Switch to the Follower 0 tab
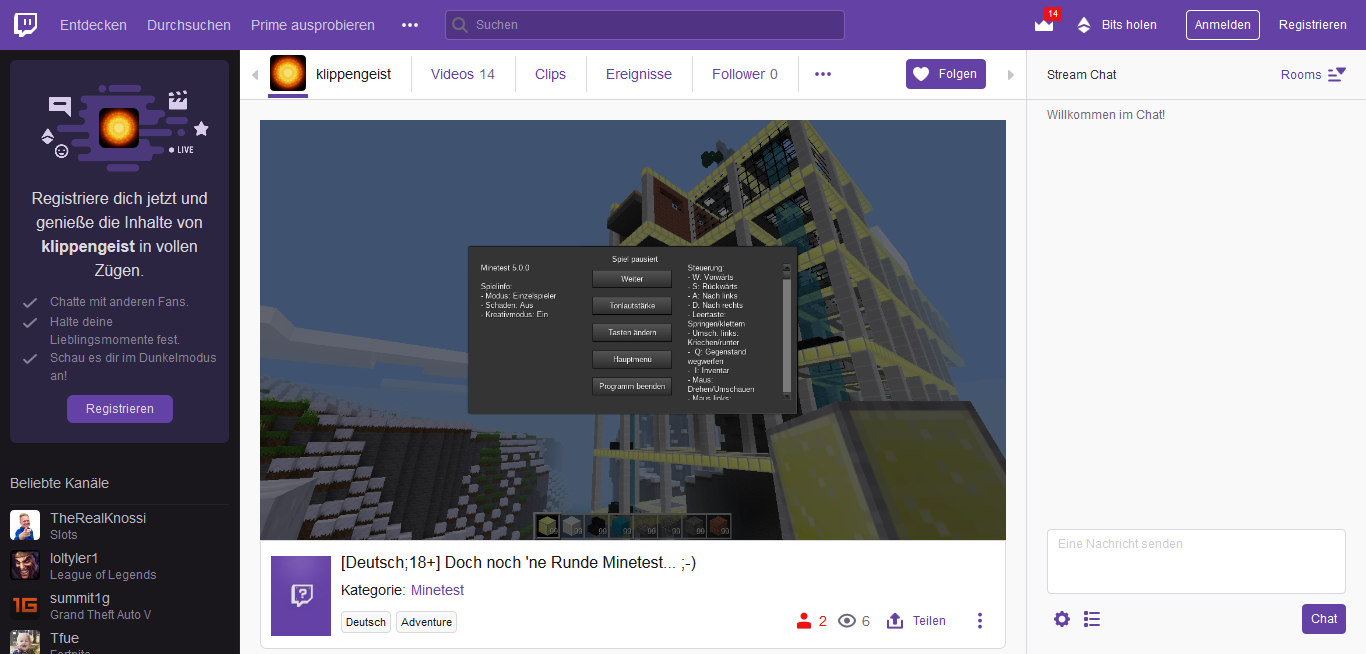 [x=745, y=74]
